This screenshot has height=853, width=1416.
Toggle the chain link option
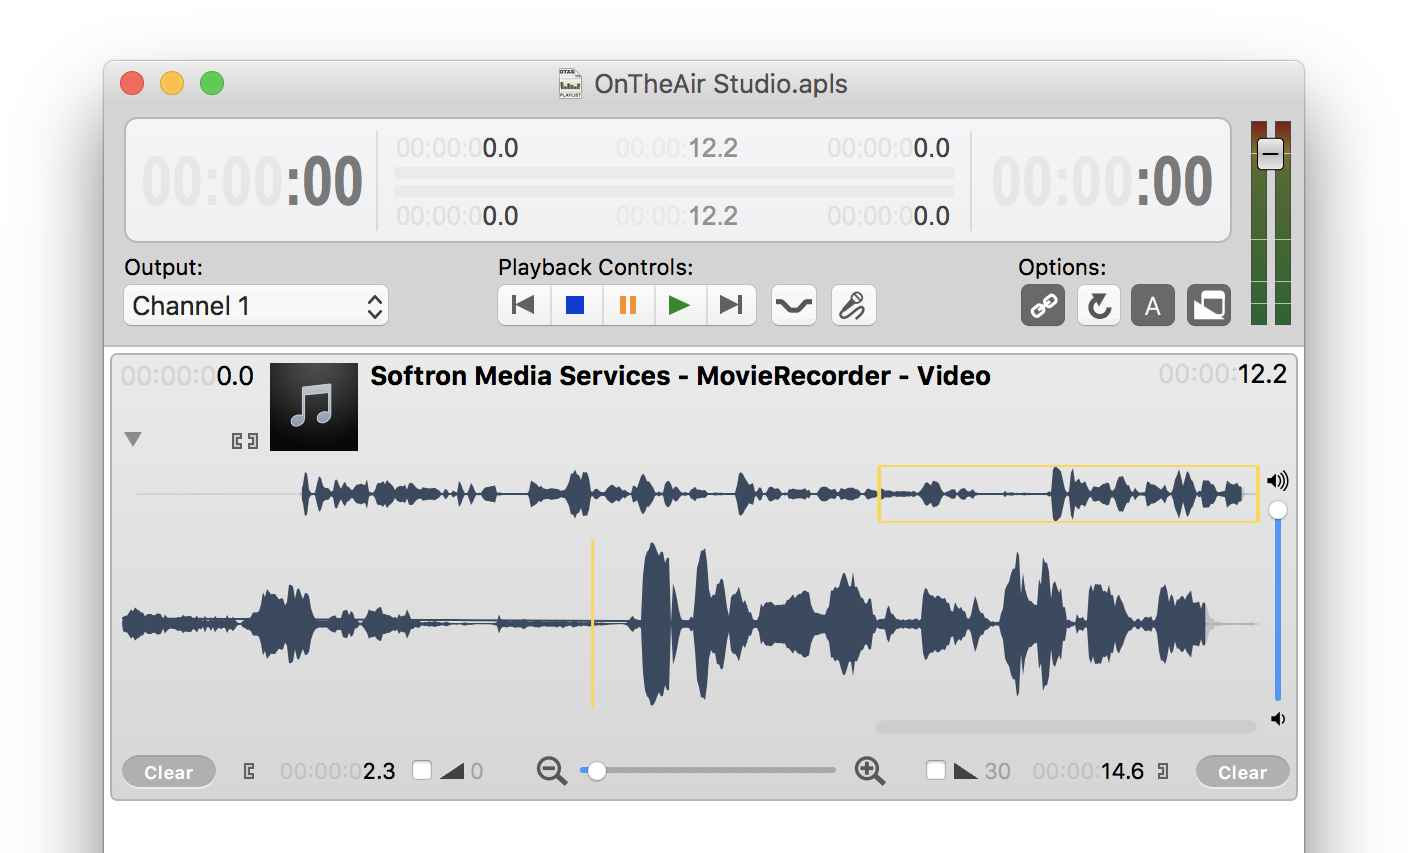(x=1043, y=305)
